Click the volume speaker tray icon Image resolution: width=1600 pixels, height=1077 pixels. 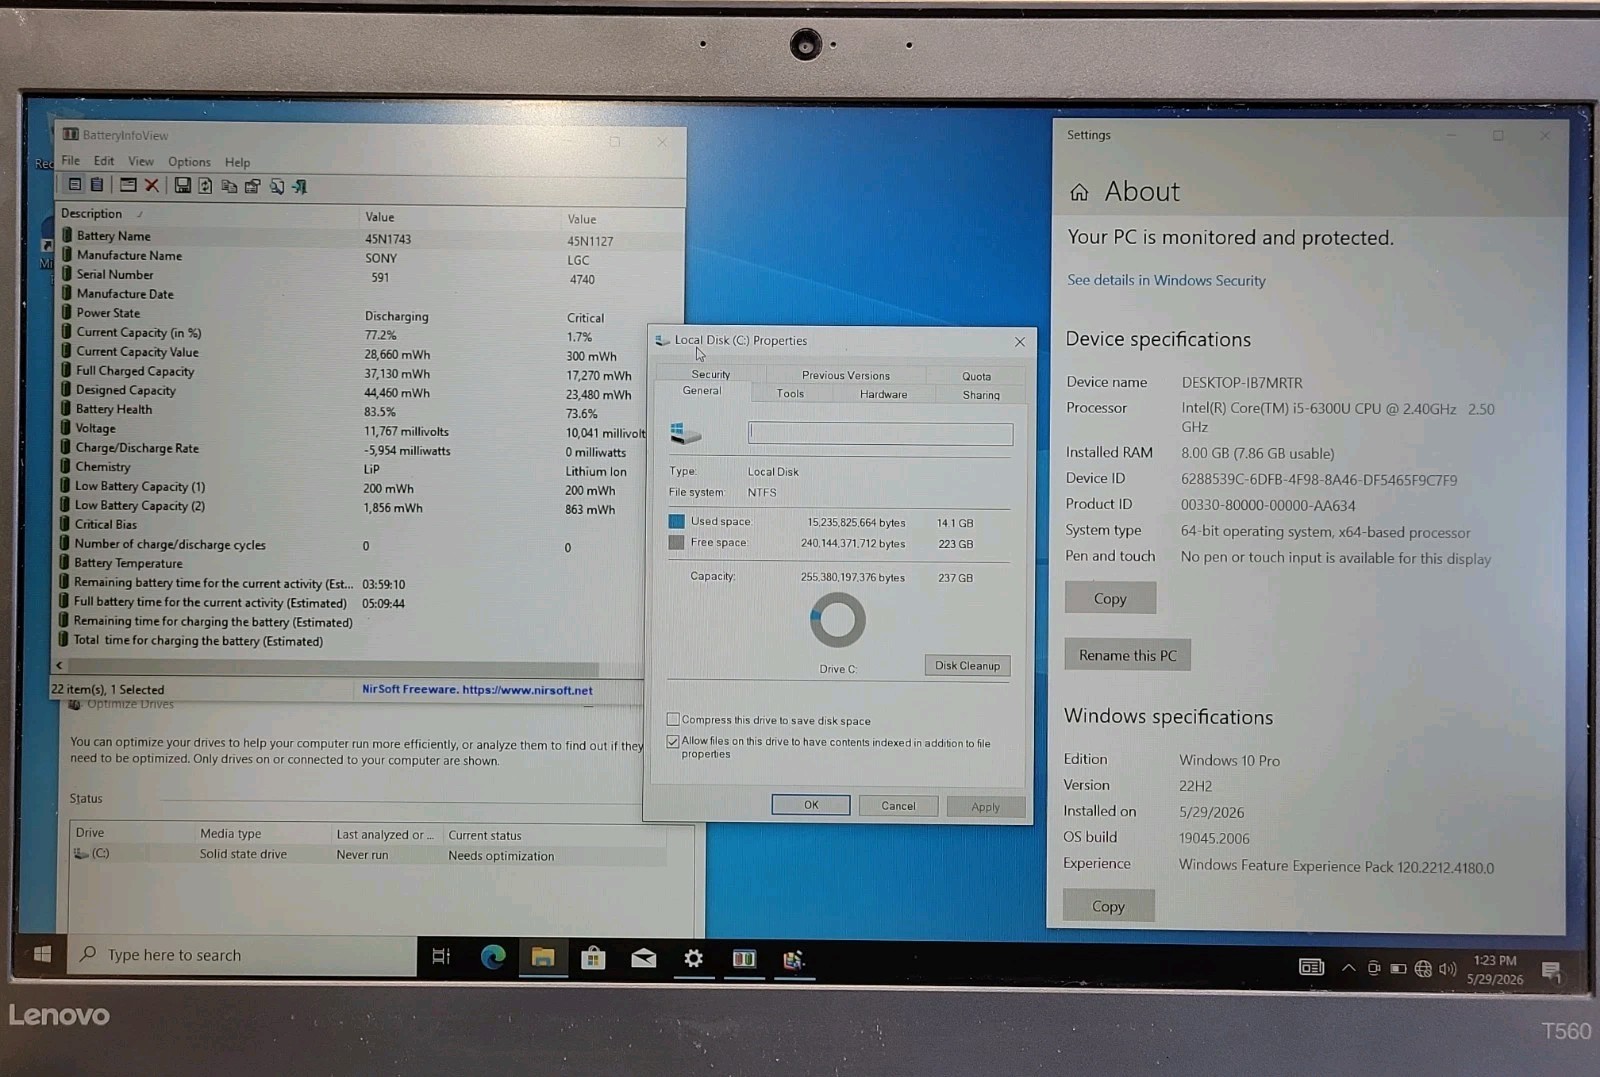tap(1447, 968)
